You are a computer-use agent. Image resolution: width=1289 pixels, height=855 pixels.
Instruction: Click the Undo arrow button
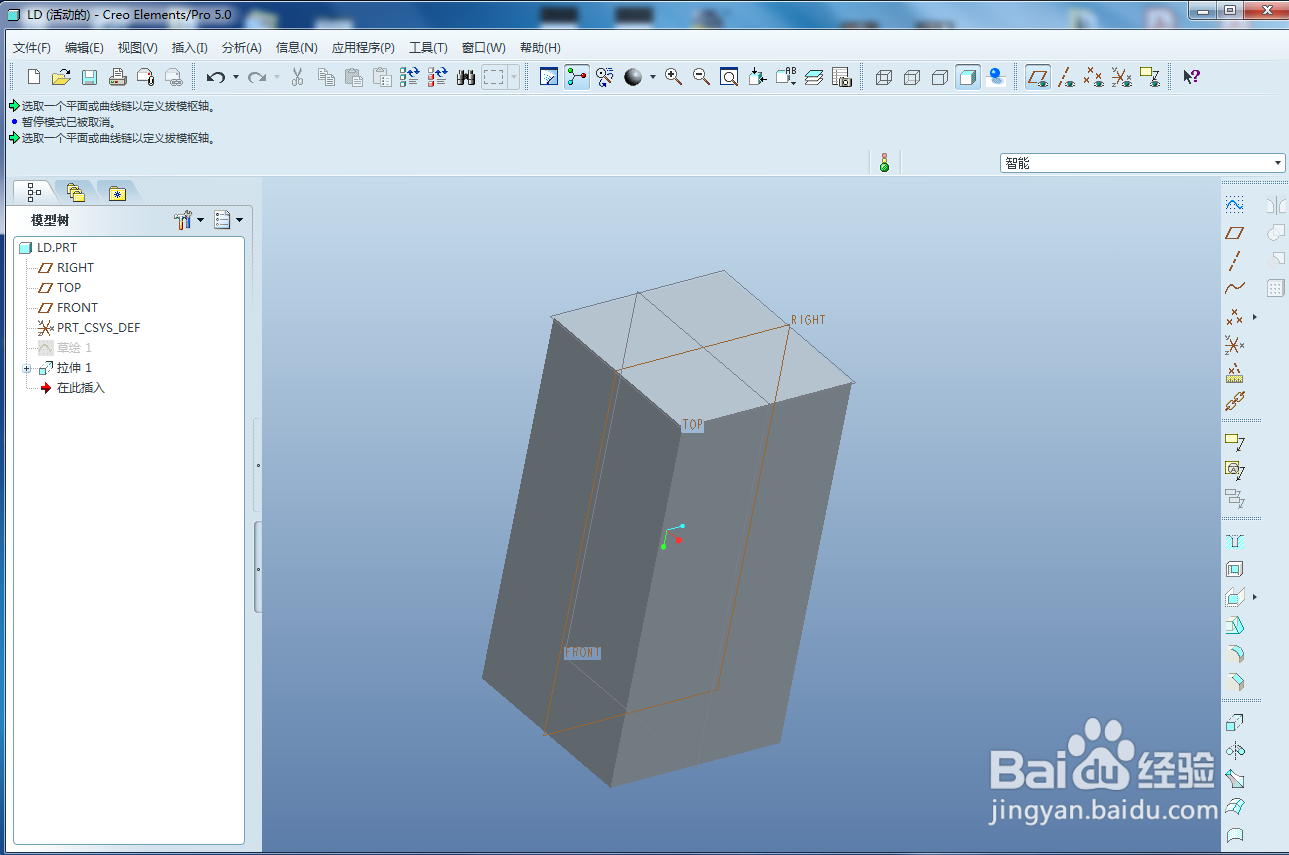[215, 77]
